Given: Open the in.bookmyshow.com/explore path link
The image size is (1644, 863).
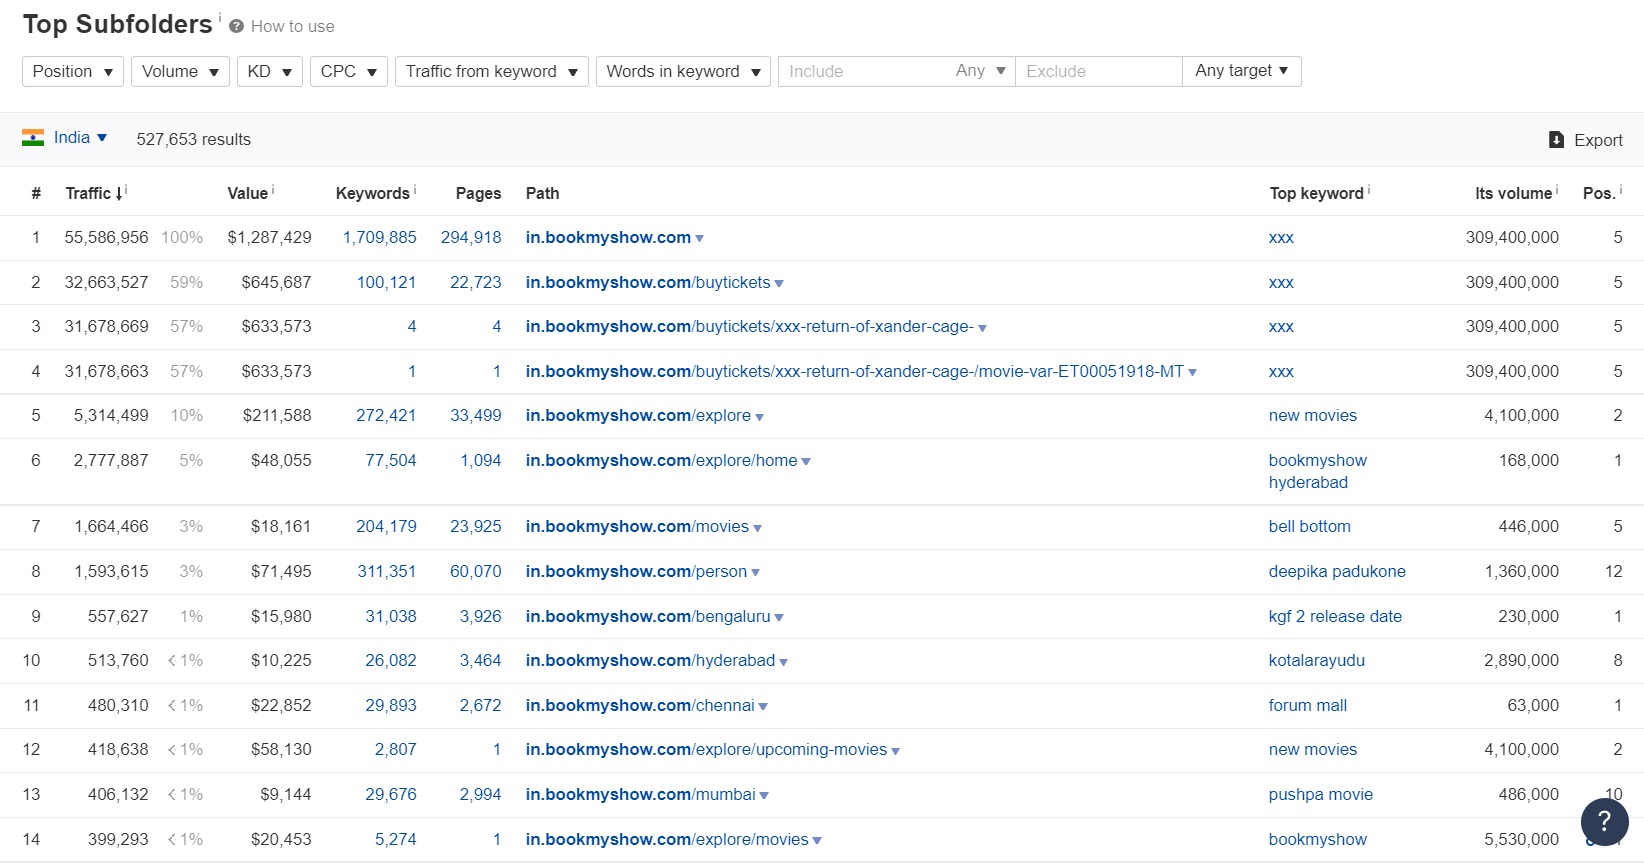Looking at the screenshot, I should click(638, 415).
